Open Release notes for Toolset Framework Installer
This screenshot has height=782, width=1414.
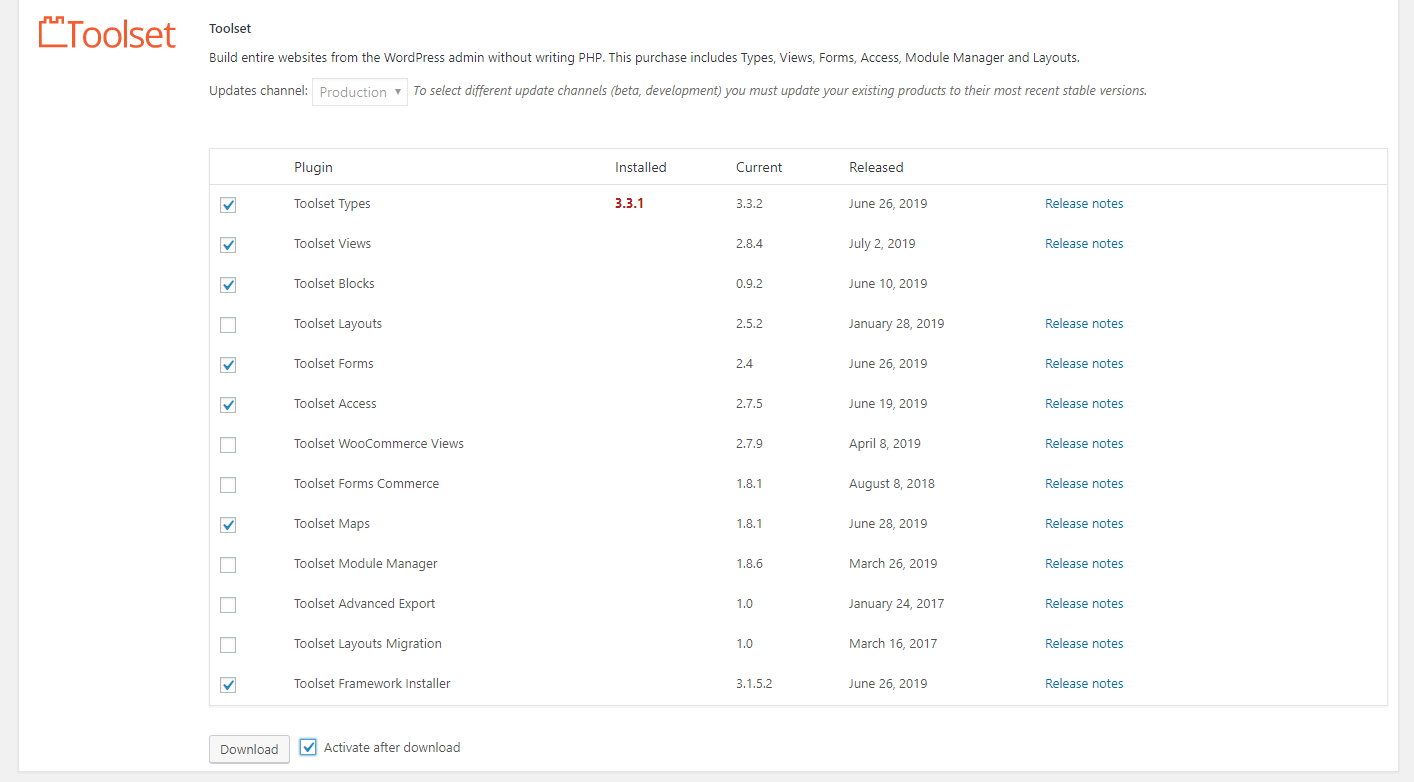[1084, 684]
